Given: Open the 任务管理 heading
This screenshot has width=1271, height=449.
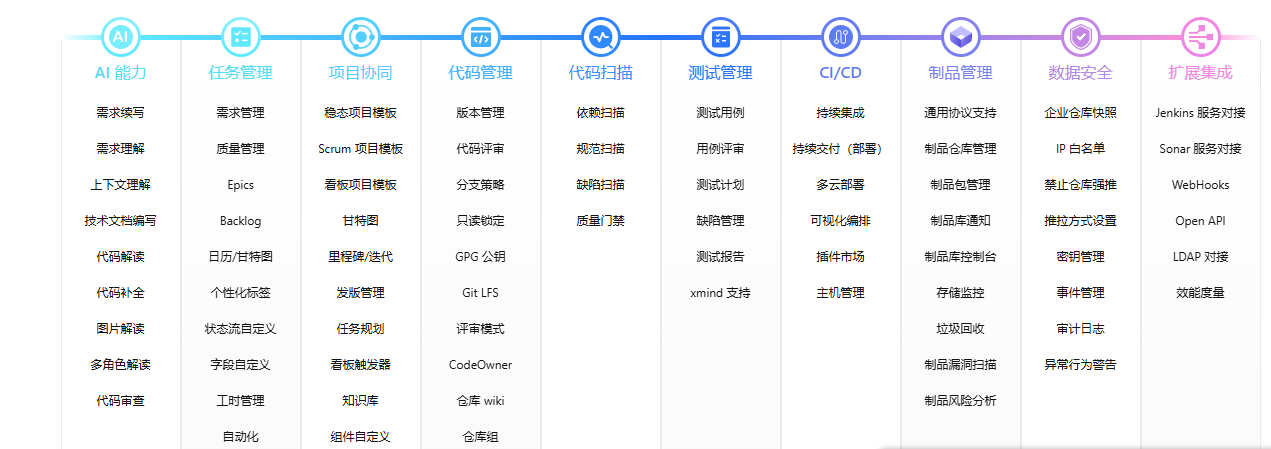Looking at the screenshot, I should [x=240, y=73].
